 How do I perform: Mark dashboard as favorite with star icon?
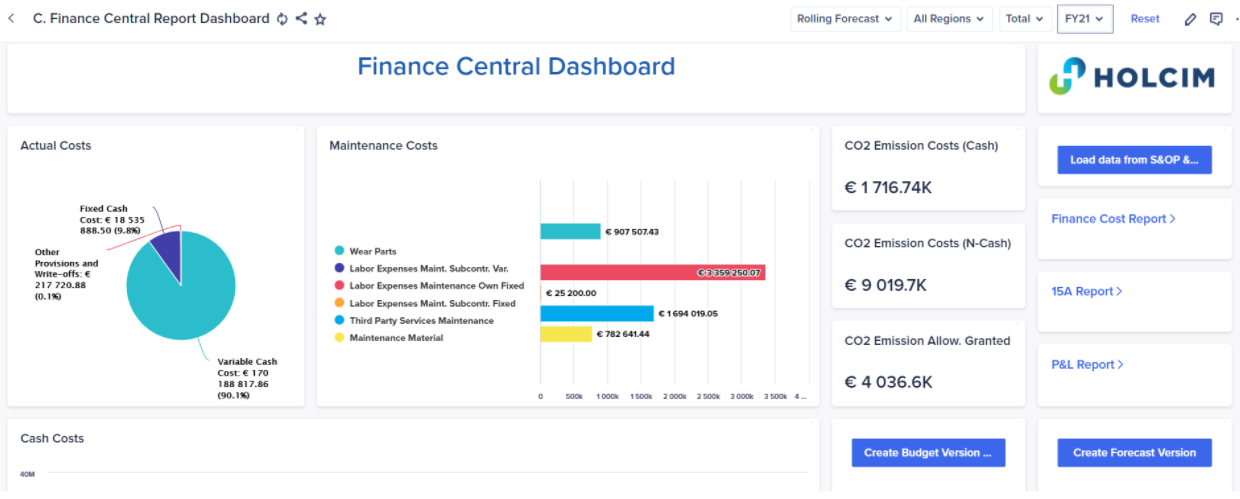point(320,19)
